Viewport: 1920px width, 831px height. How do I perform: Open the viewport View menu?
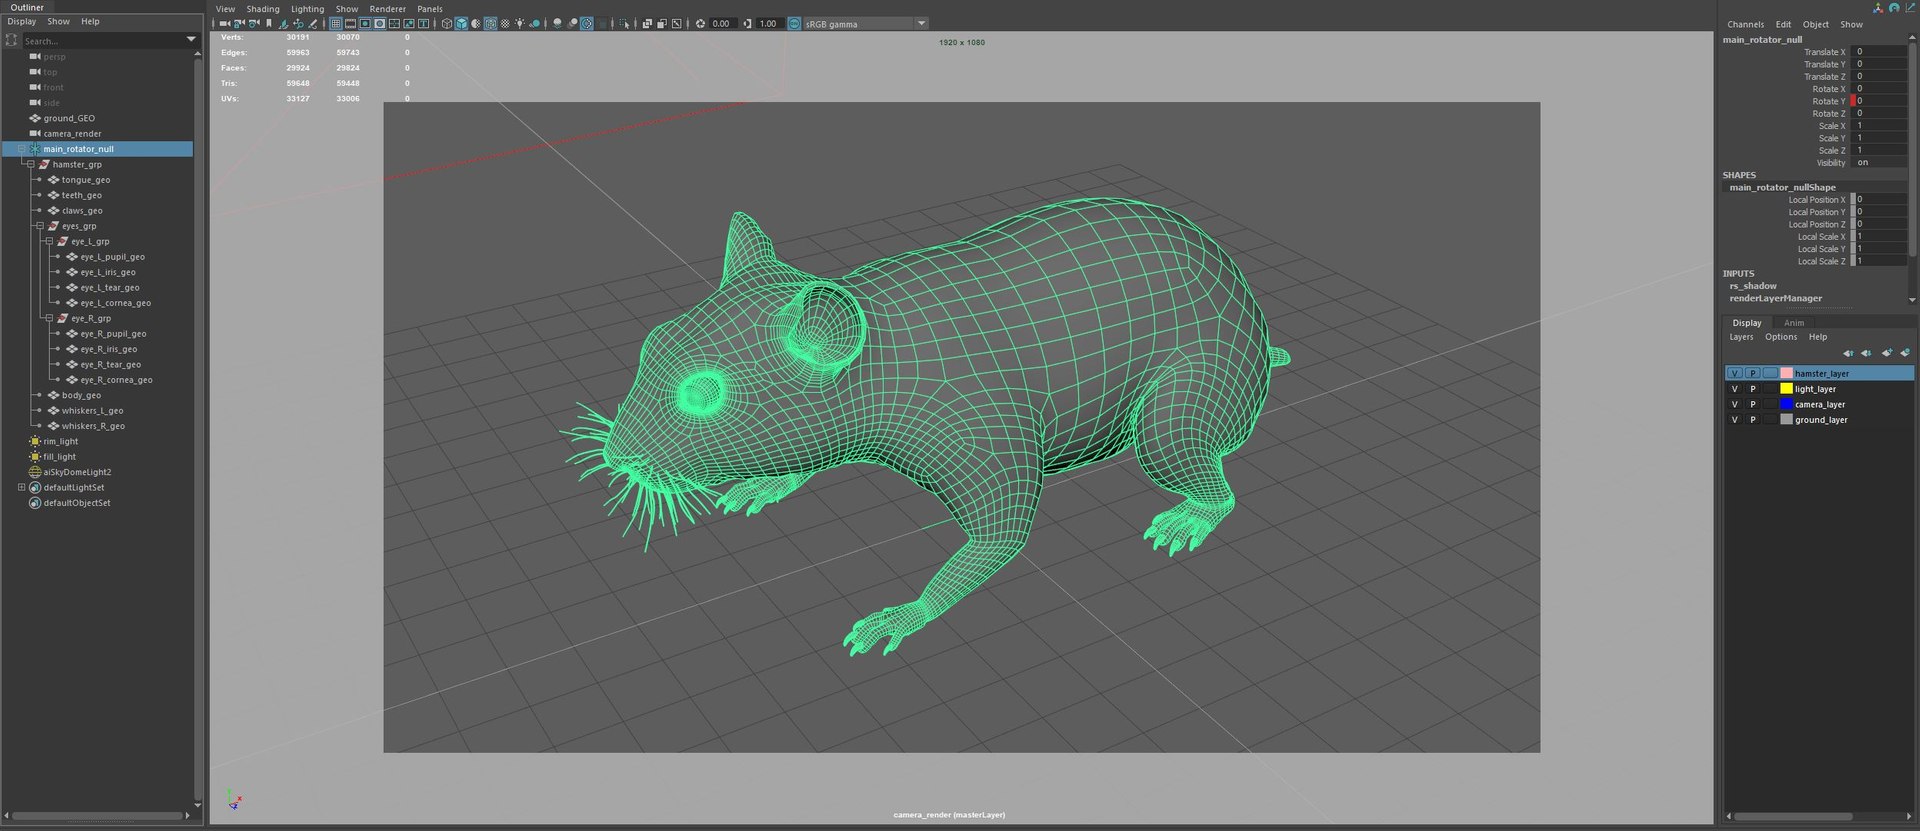(226, 9)
